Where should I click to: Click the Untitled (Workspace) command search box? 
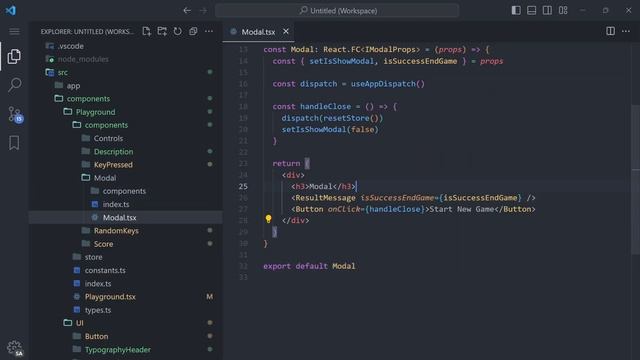pos(337,11)
